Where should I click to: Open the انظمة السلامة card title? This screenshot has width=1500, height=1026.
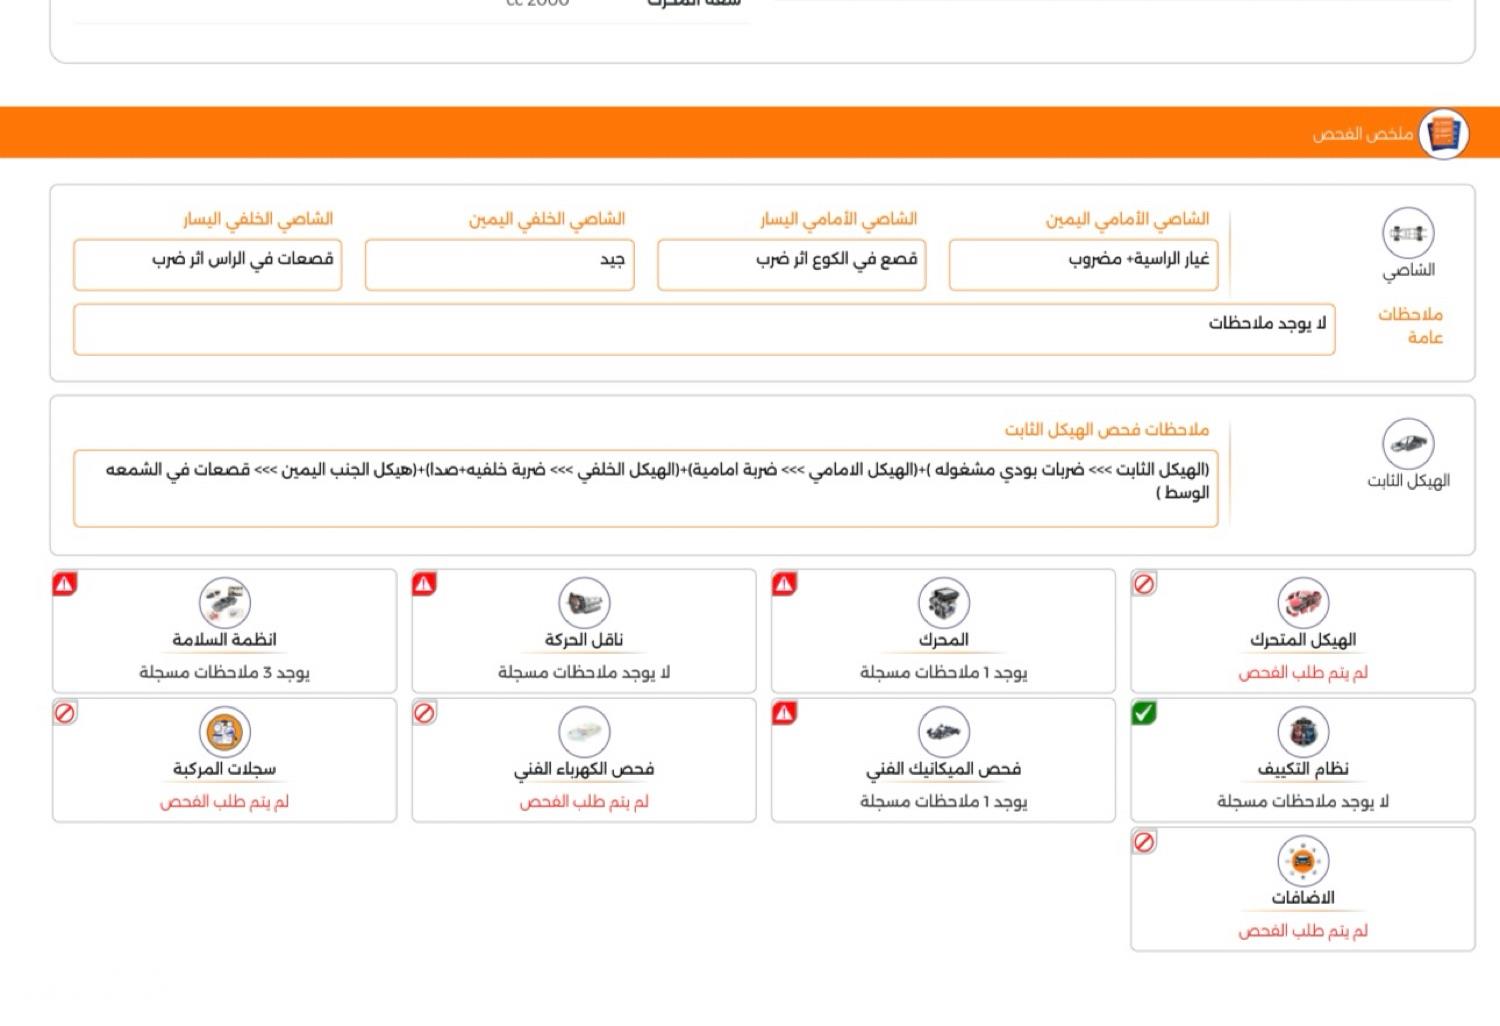(224, 639)
